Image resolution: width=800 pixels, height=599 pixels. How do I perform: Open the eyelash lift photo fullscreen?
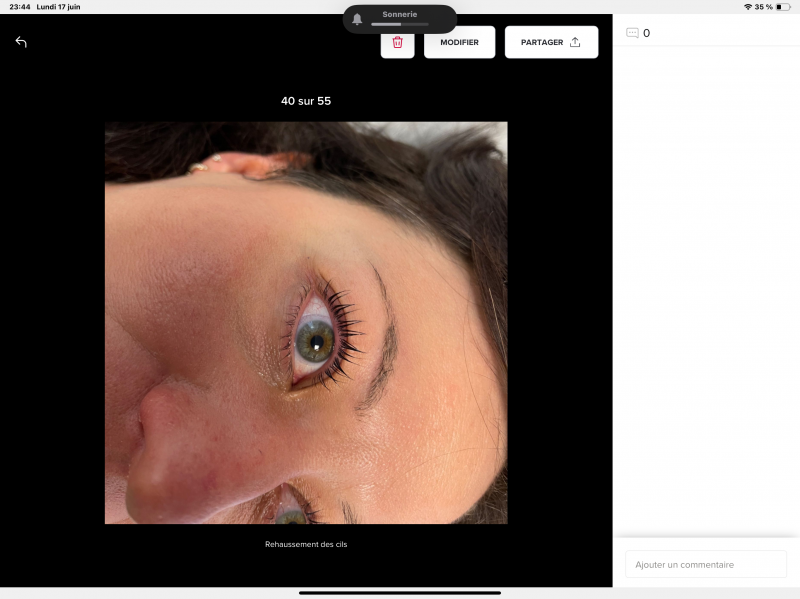(306, 323)
